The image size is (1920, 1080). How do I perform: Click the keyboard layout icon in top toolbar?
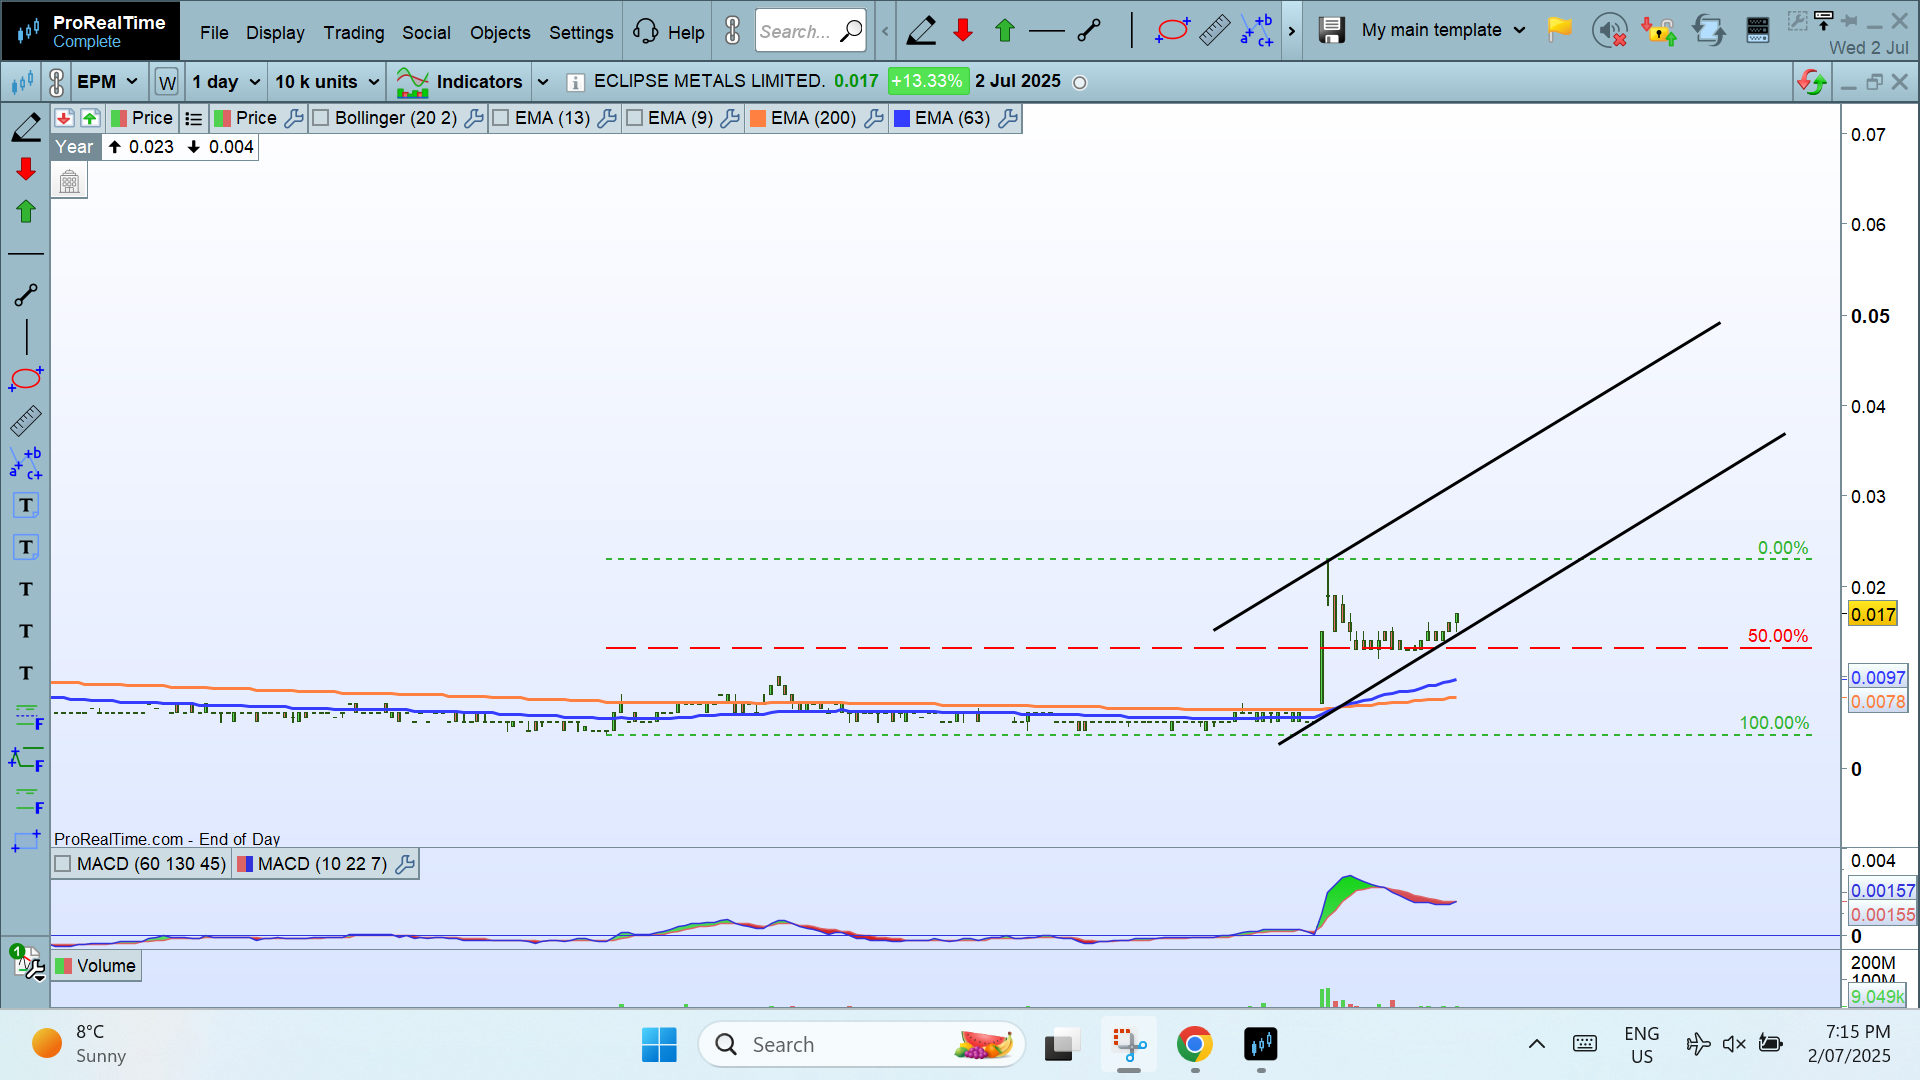pos(1758,31)
